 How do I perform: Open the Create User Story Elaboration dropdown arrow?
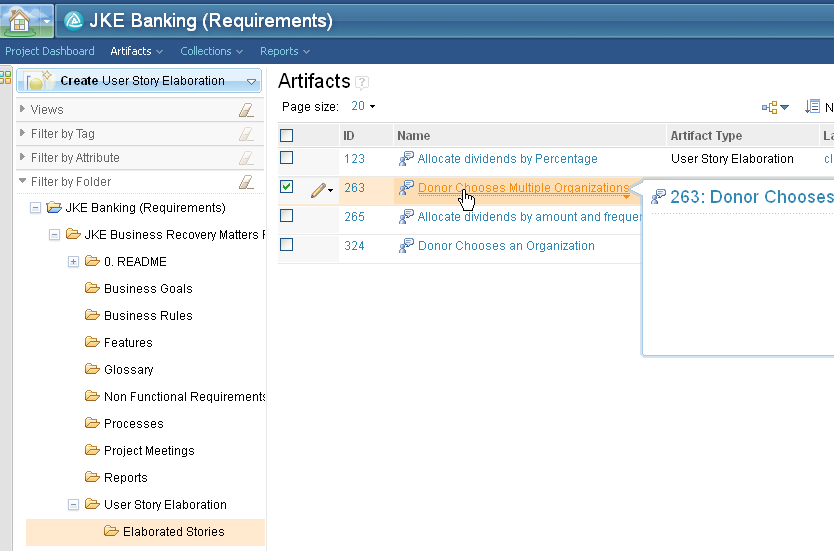click(251, 81)
